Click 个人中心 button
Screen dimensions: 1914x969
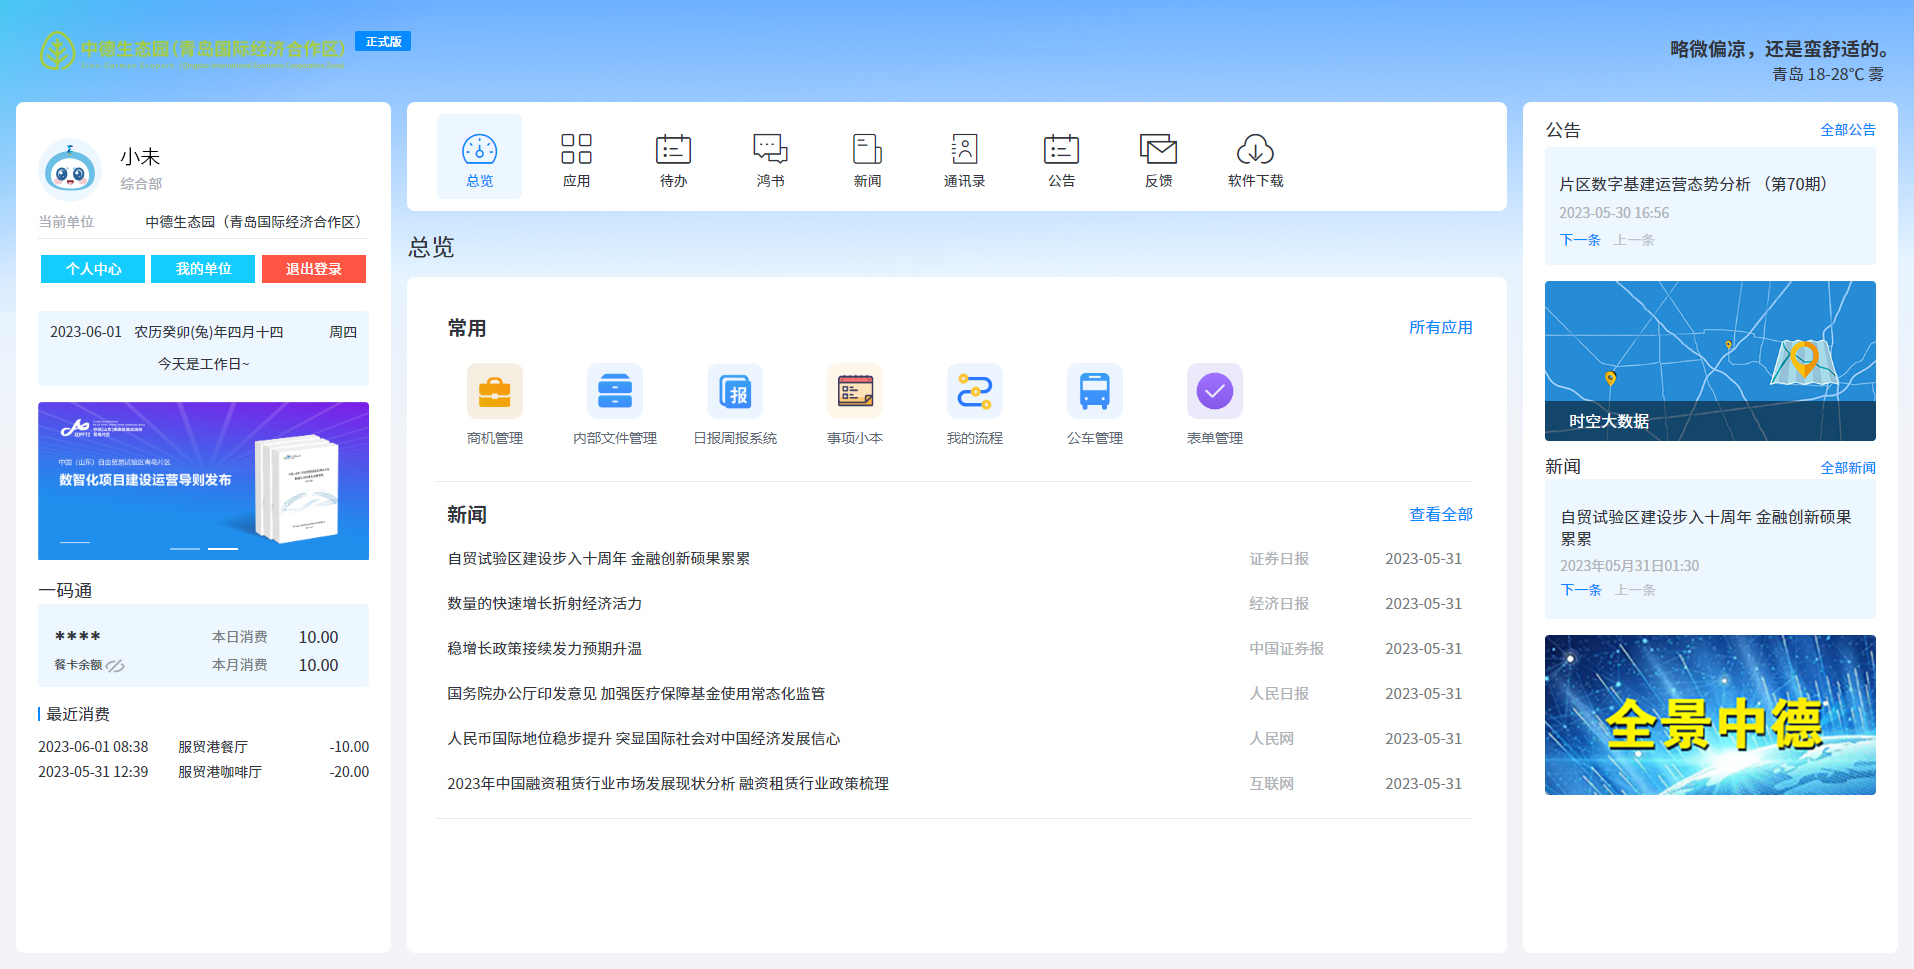pyautogui.click(x=93, y=269)
